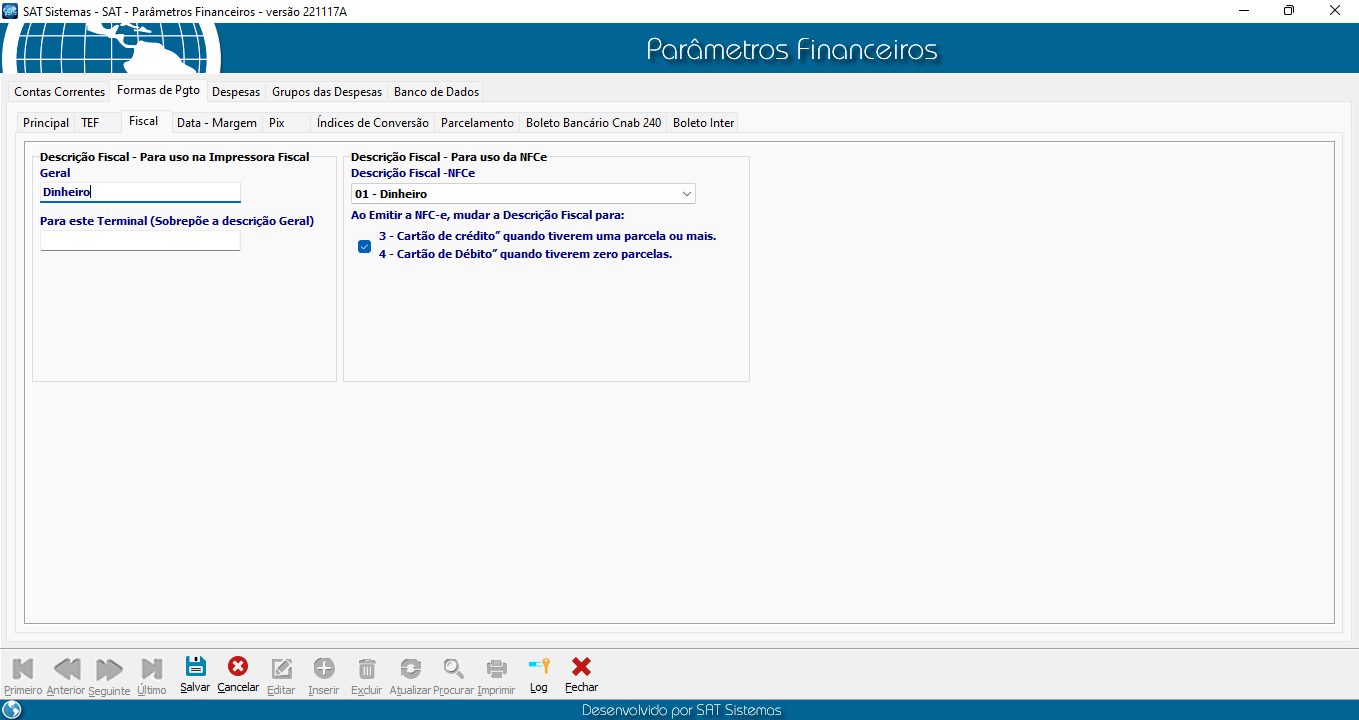
Task: Click the Geral description text field
Action: tap(140, 192)
